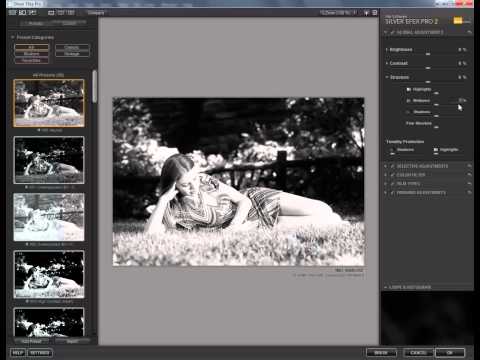Click the Shadows icon under Structure
Viewport: 480px width, 360px height.
[x=408, y=112]
